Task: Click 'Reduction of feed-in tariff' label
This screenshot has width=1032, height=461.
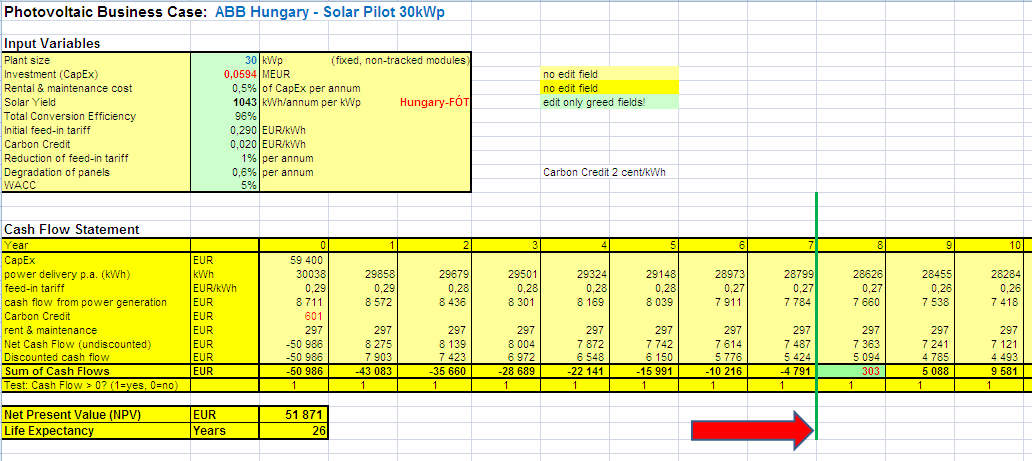Action: pyautogui.click(x=66, y=158)
